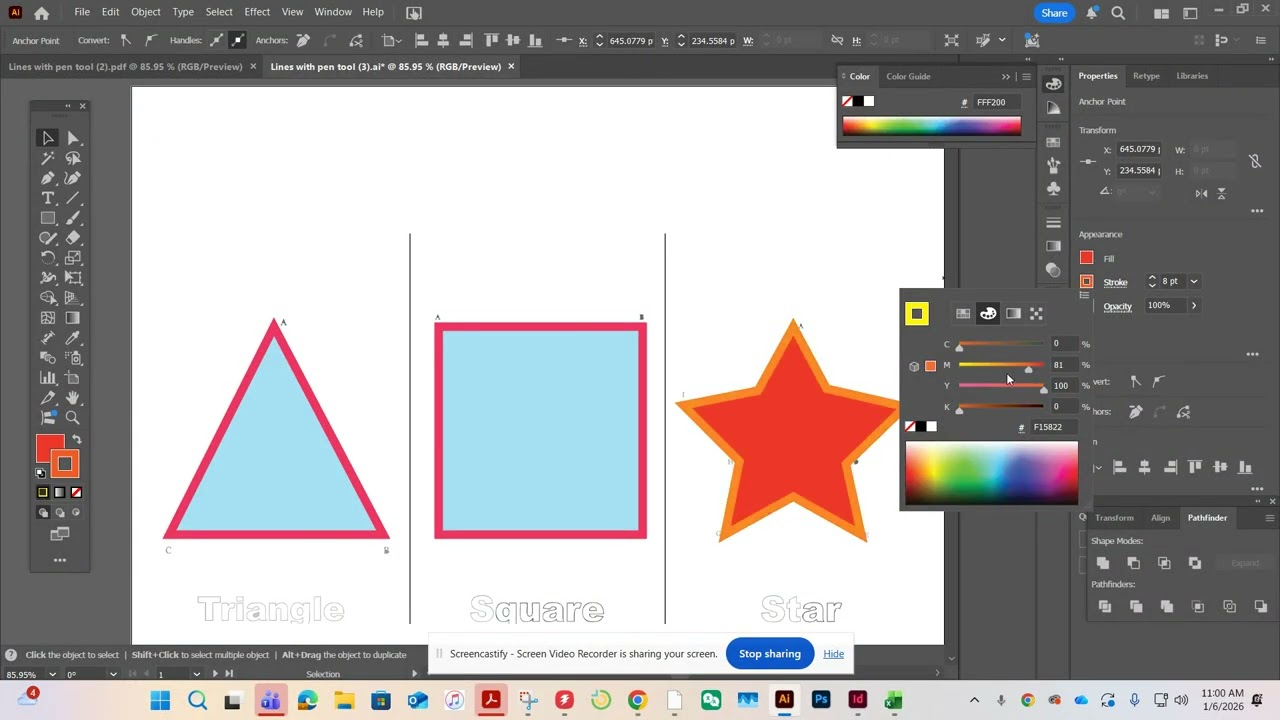This screenshot has width=1280, height=720.
Task: Click the color spectrum bar in Color panel
Action: [931, 126]
